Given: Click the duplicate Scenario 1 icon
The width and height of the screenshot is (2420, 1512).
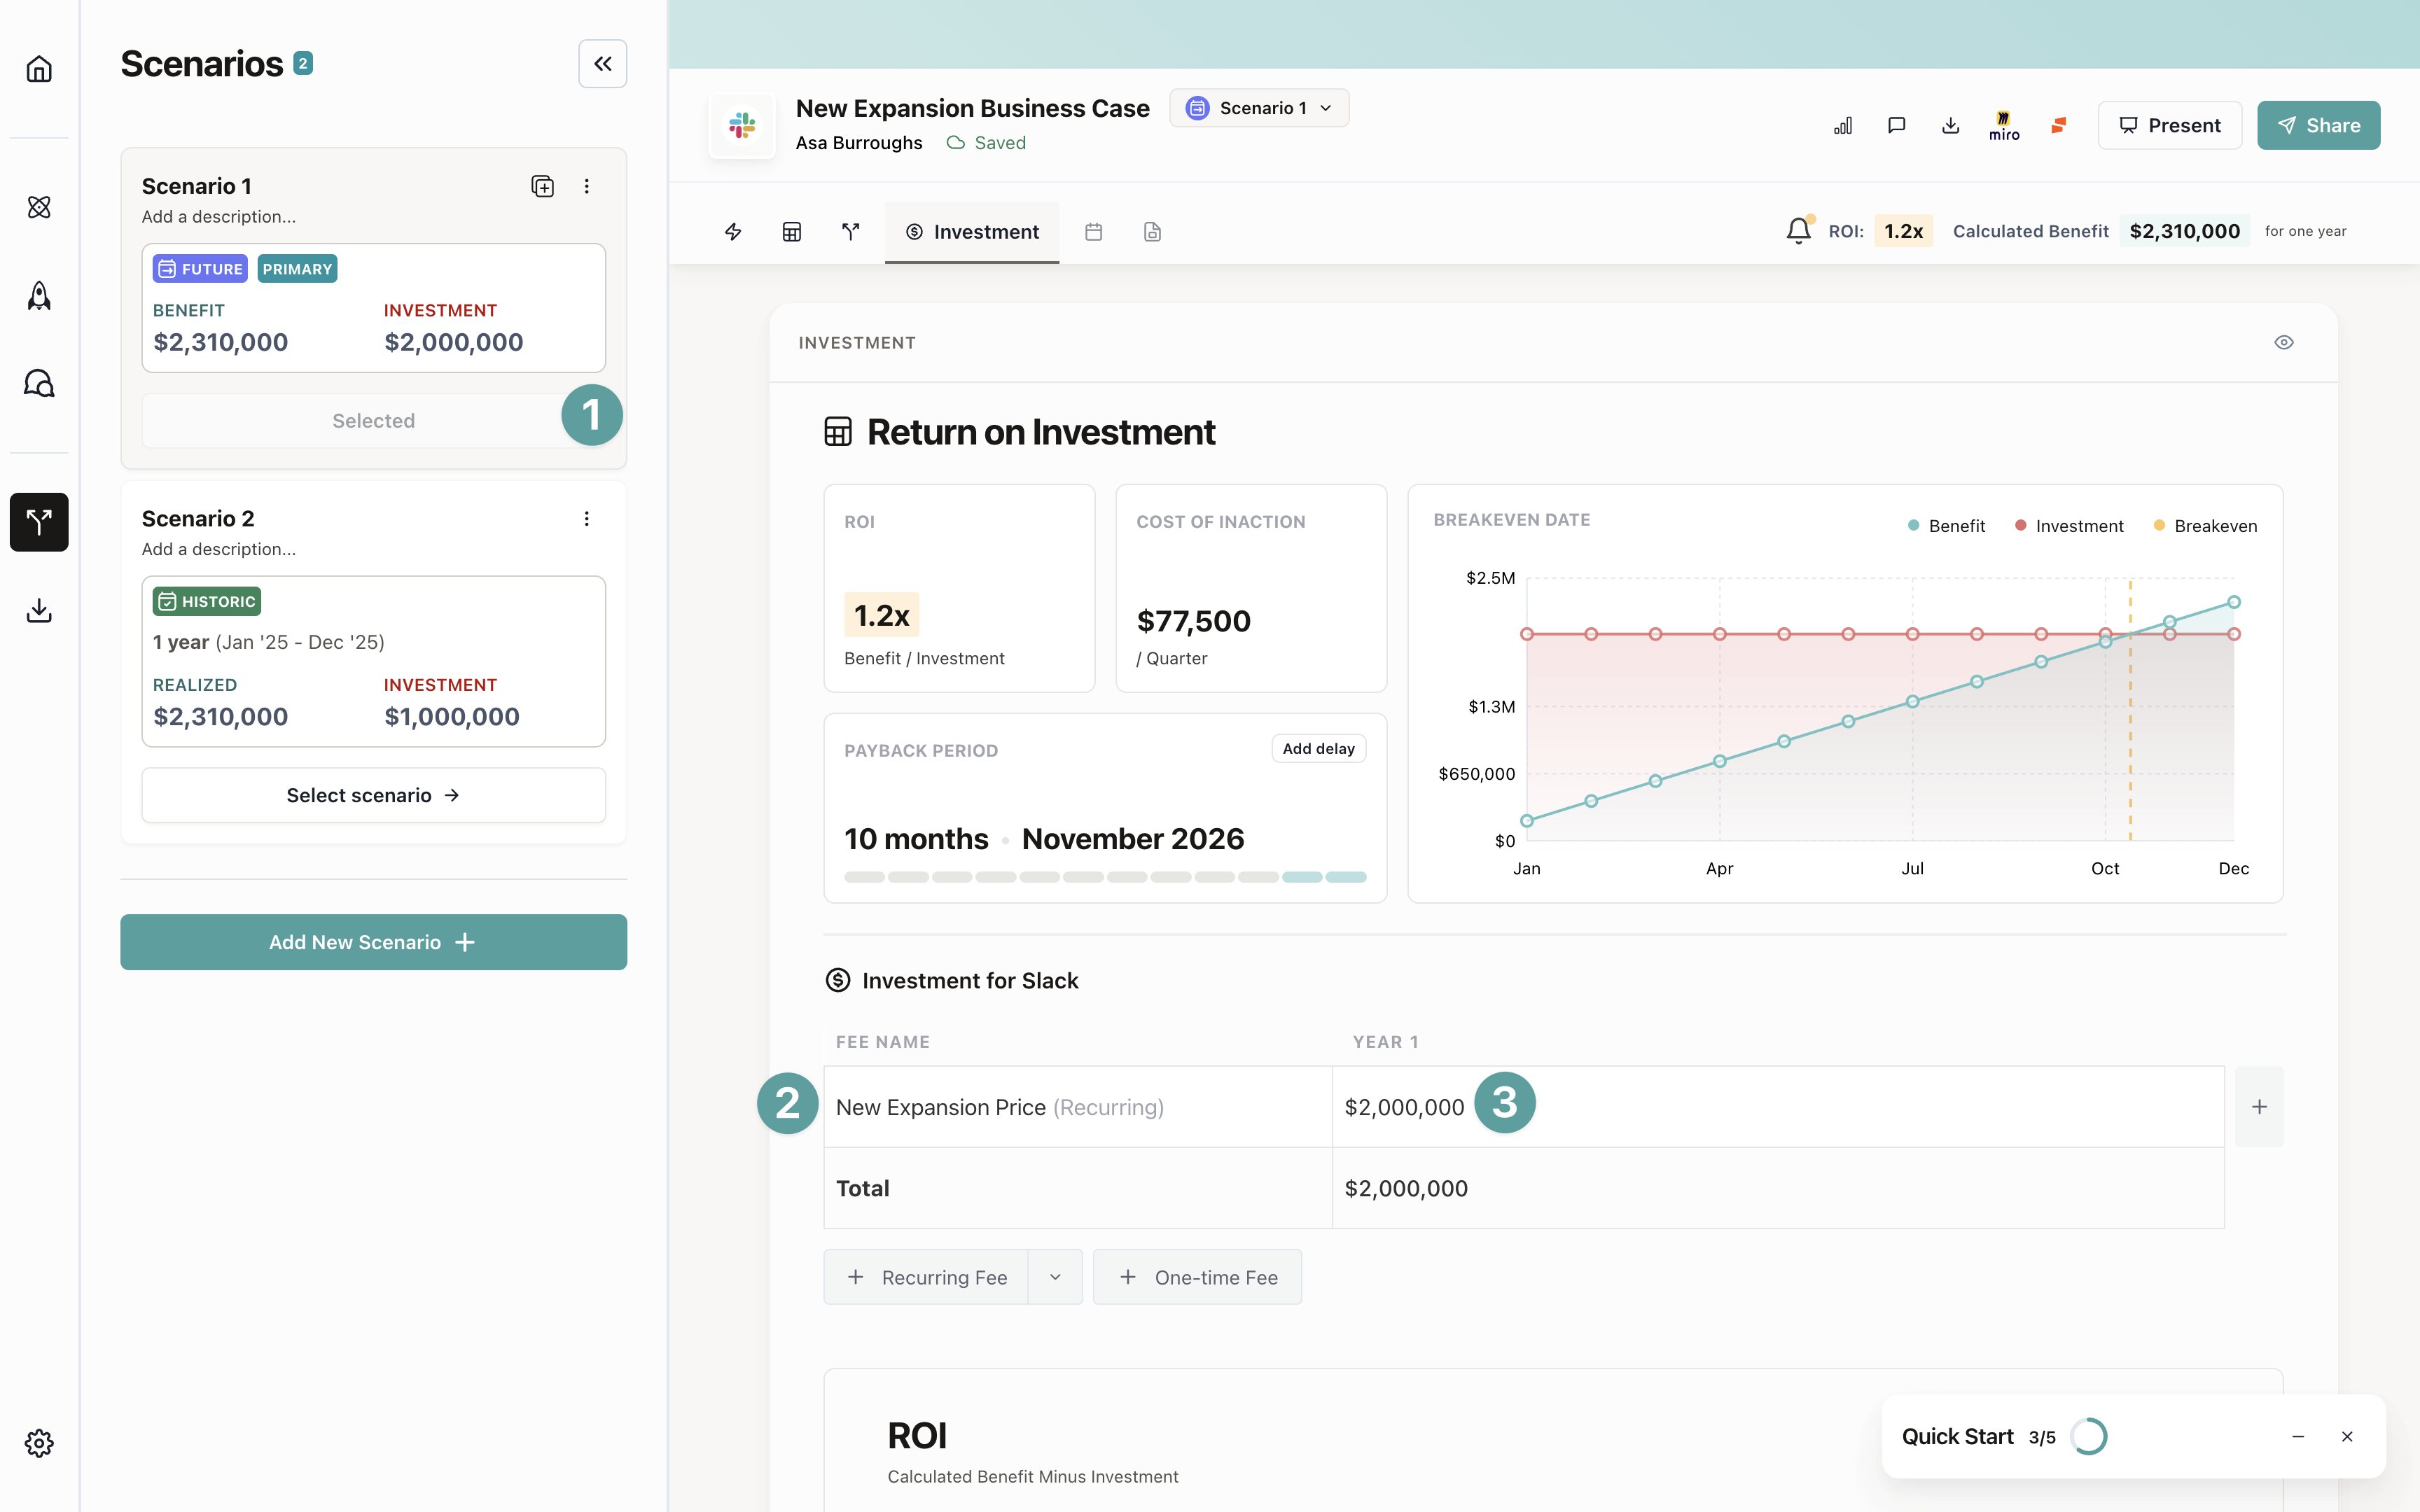Looking at the screenshot, I should click(542, 186).
